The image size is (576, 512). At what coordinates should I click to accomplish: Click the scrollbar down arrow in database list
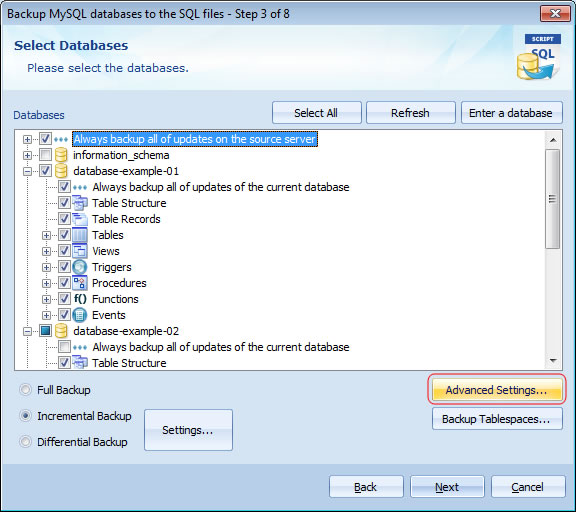(553, 361)
